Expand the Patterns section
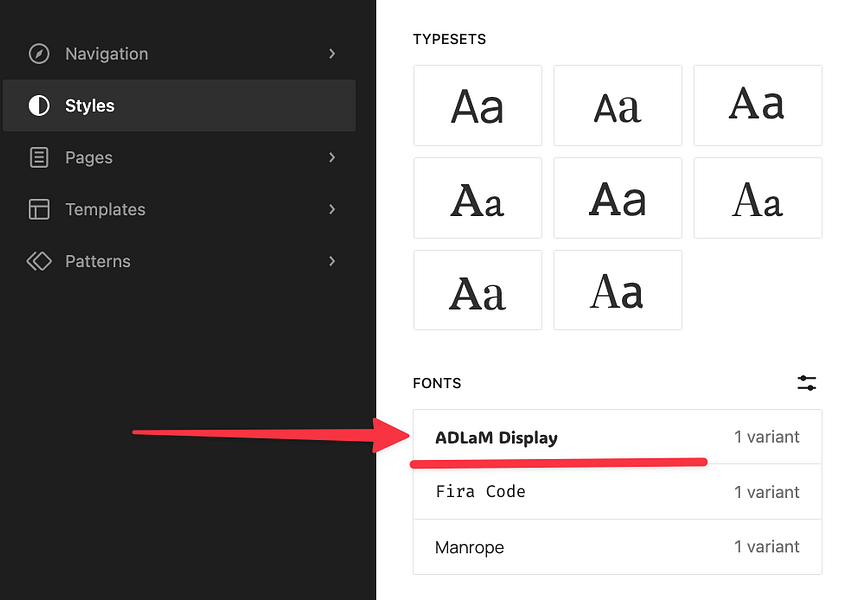This screenshot has height=600, width=859. click(x=332, y=261)
